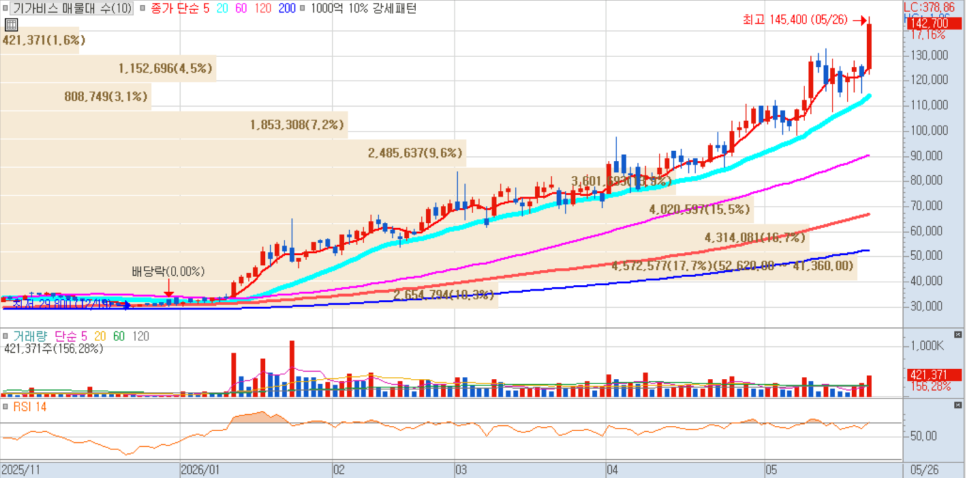This screenshot has height=478, width=966.
Task: Click the 4,020,597(15.5%) volume profile bar
Action: click(x=377, y=209)
